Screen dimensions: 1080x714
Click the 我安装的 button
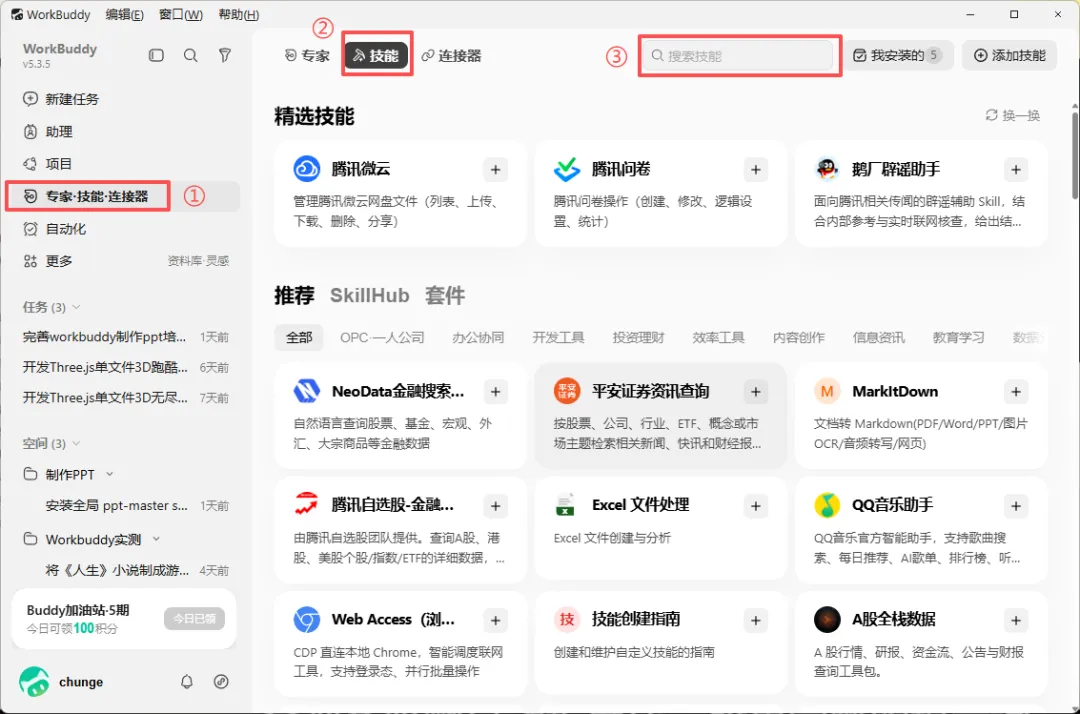(x=898, y=55)
